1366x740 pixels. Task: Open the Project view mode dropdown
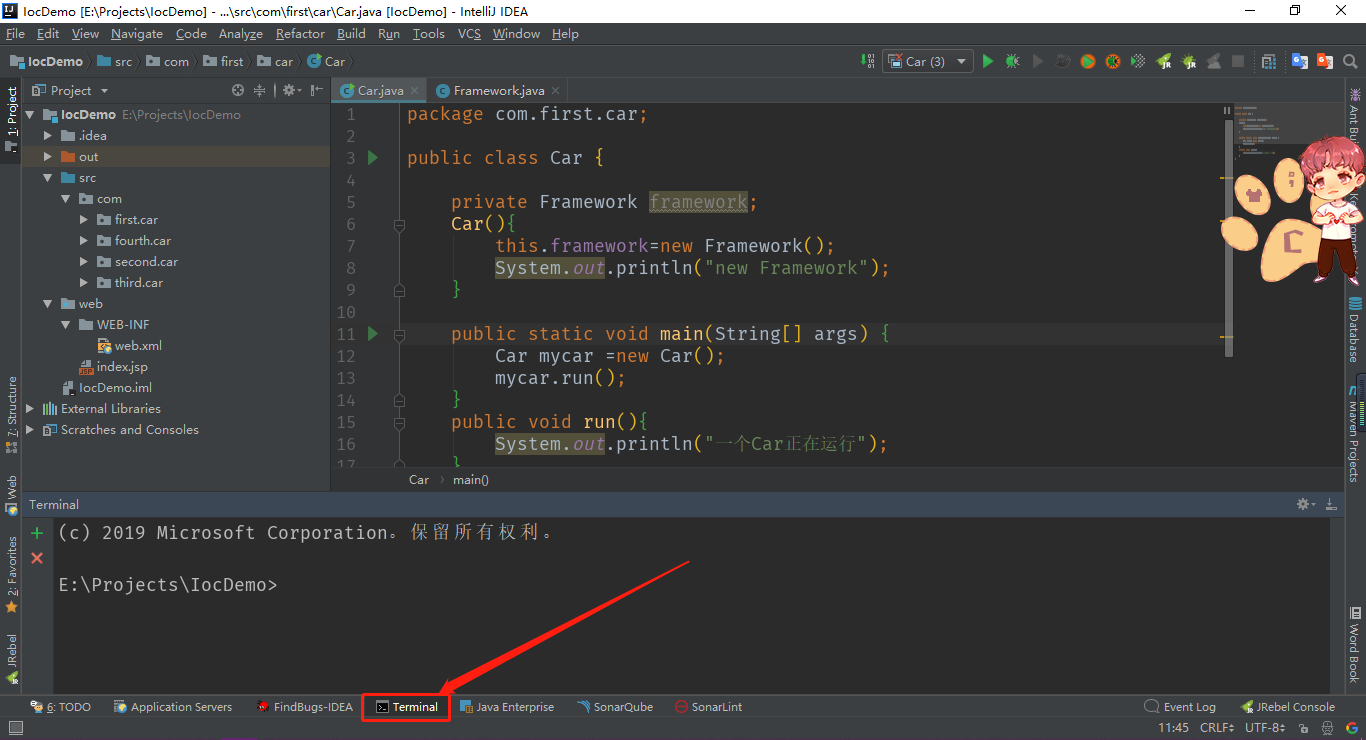tap(72, 90)
